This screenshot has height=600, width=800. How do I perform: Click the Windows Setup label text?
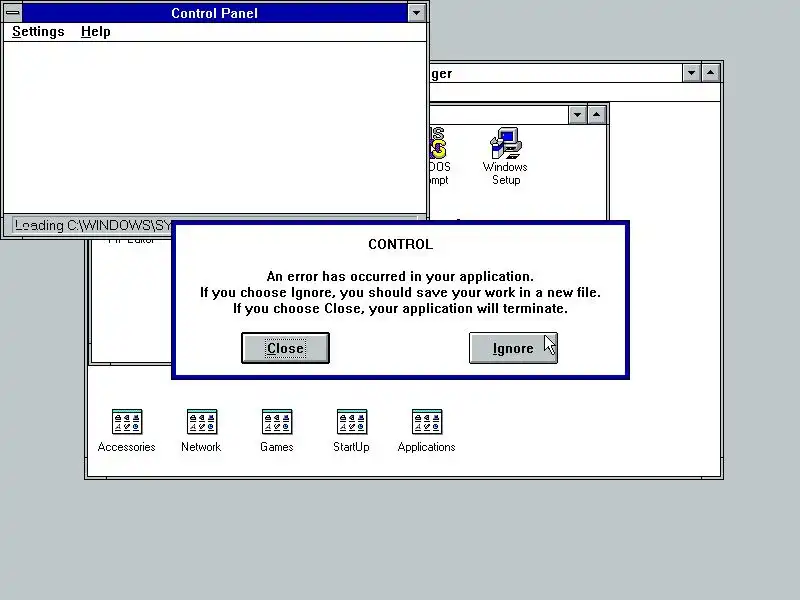506,173
